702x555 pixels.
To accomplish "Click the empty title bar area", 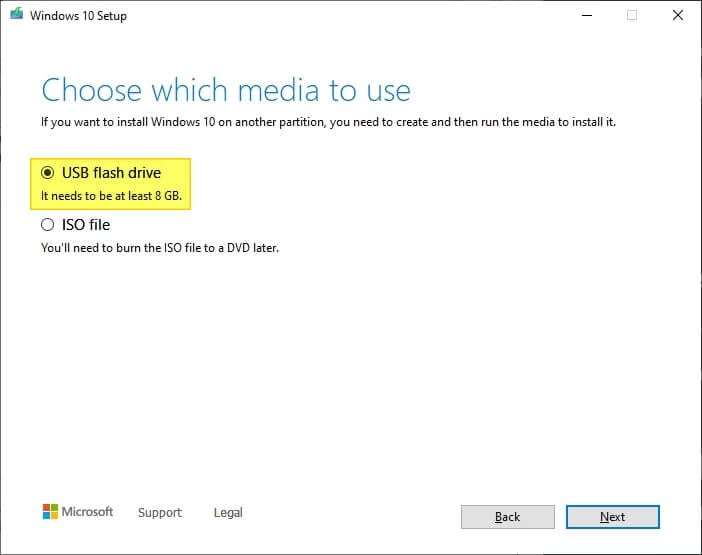I will (x=349, y=15).
